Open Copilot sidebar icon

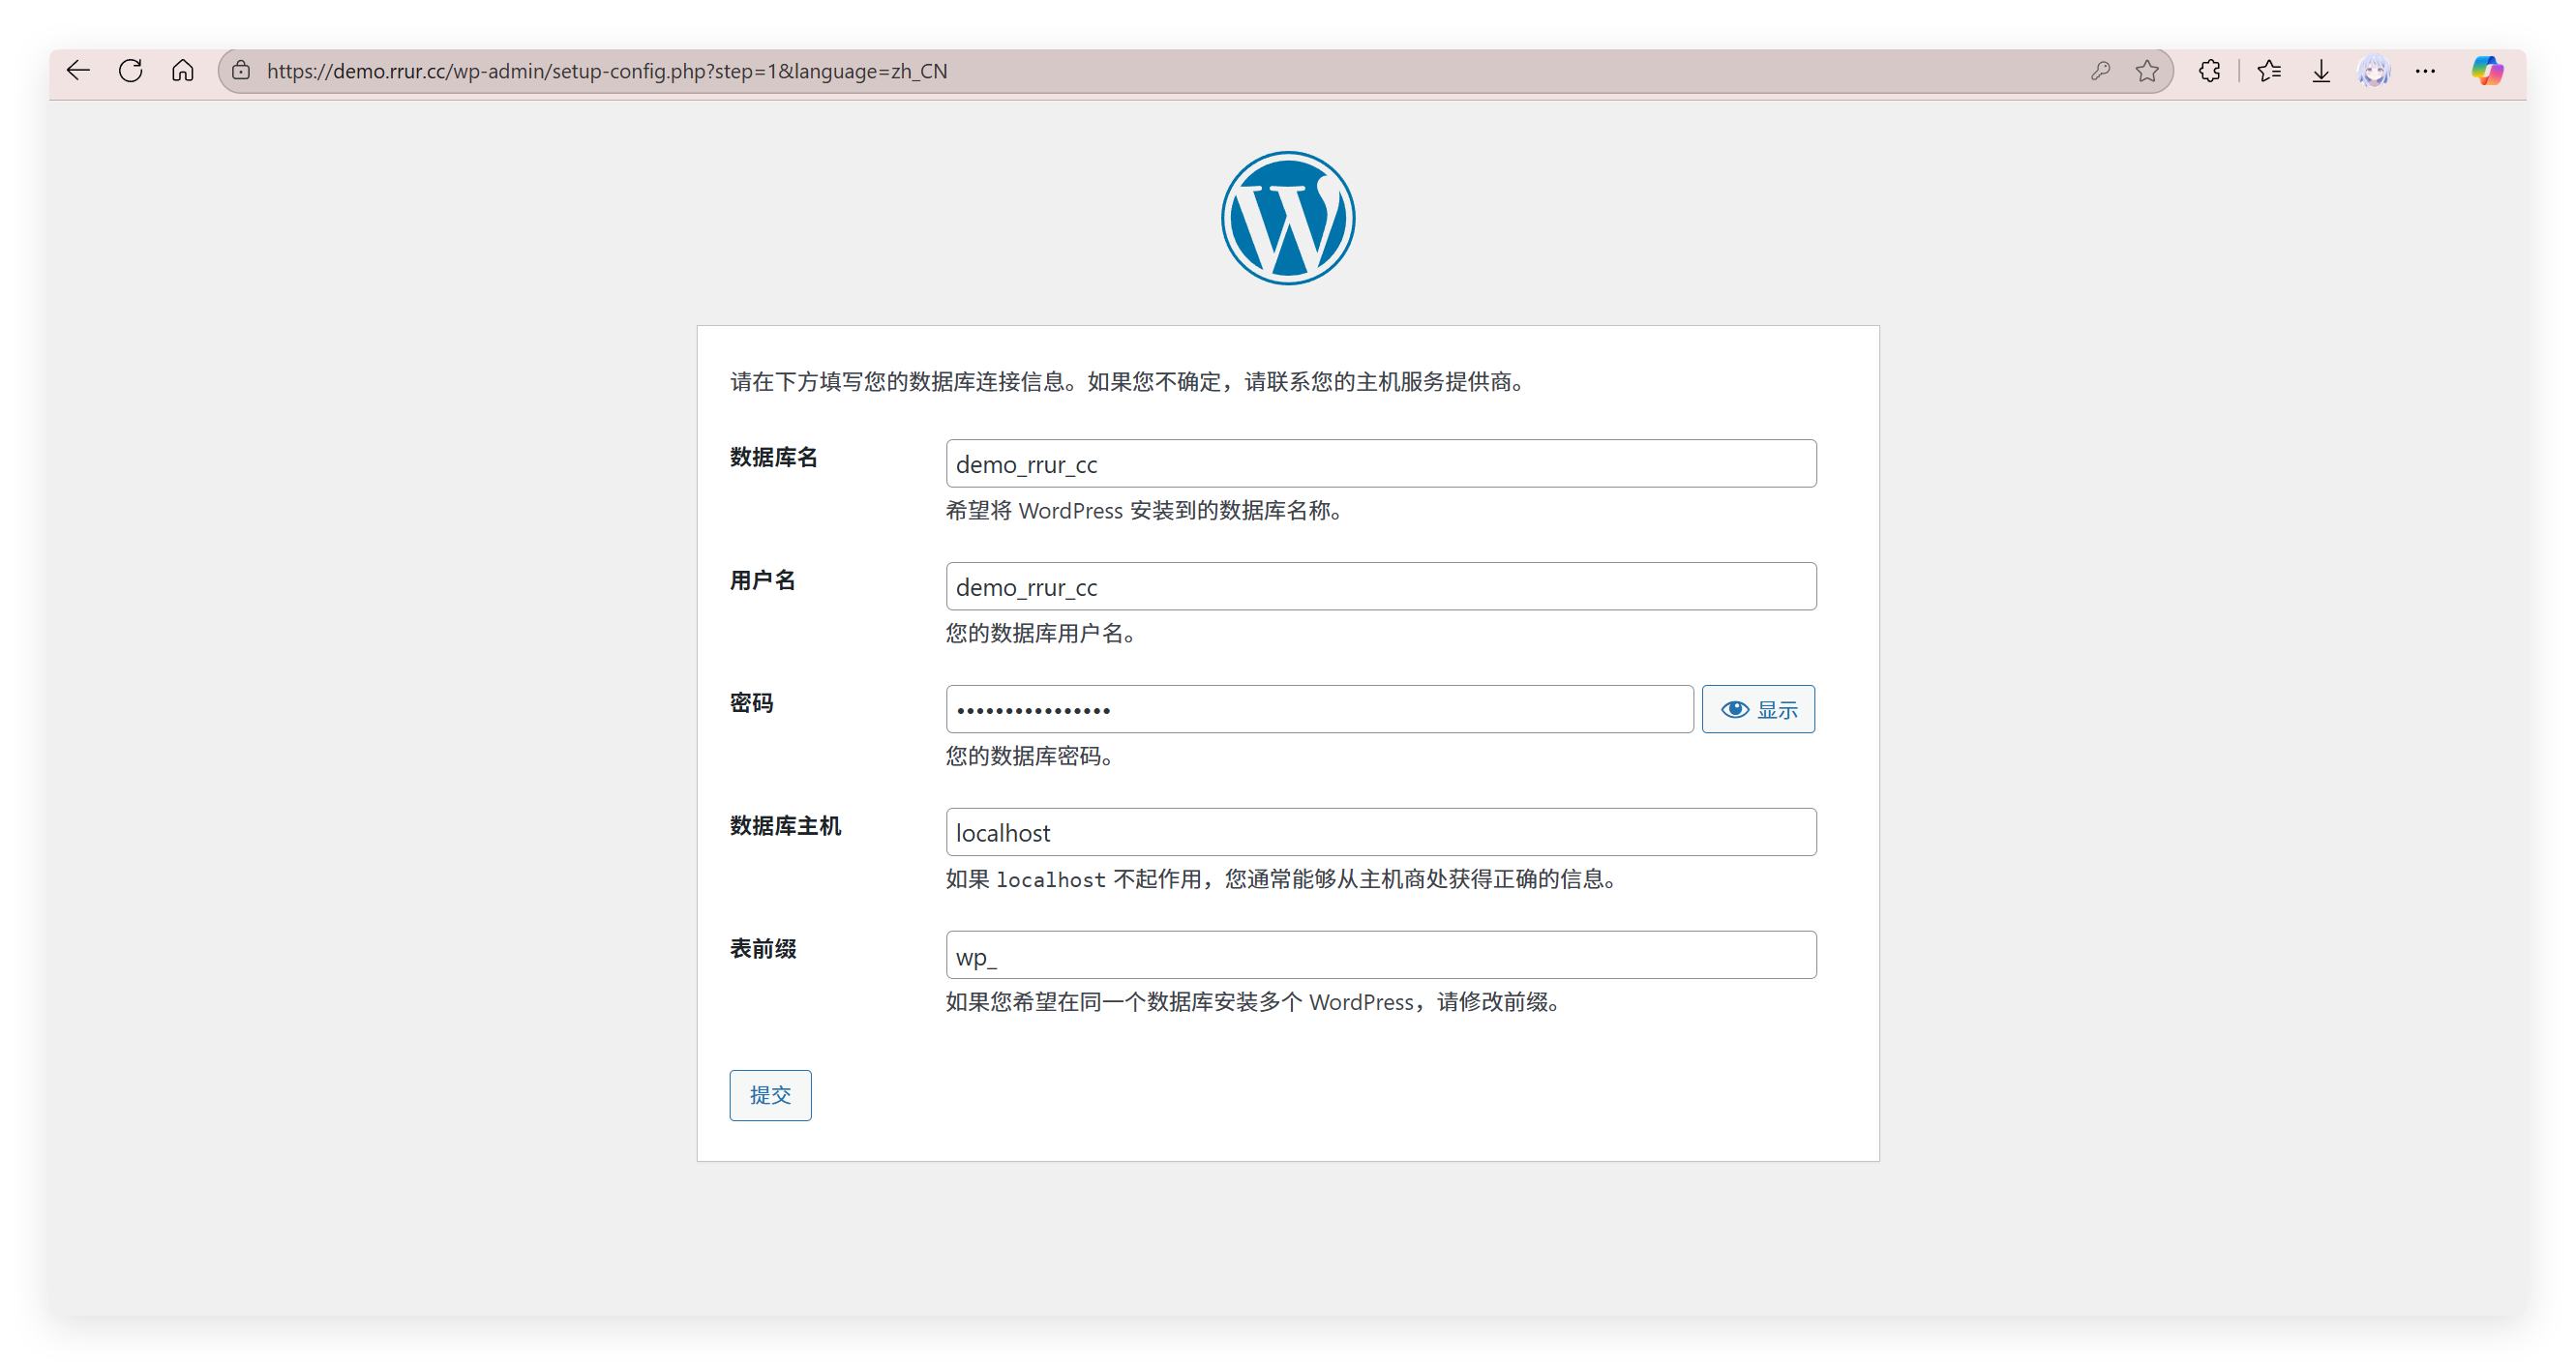pos(2487,71)
